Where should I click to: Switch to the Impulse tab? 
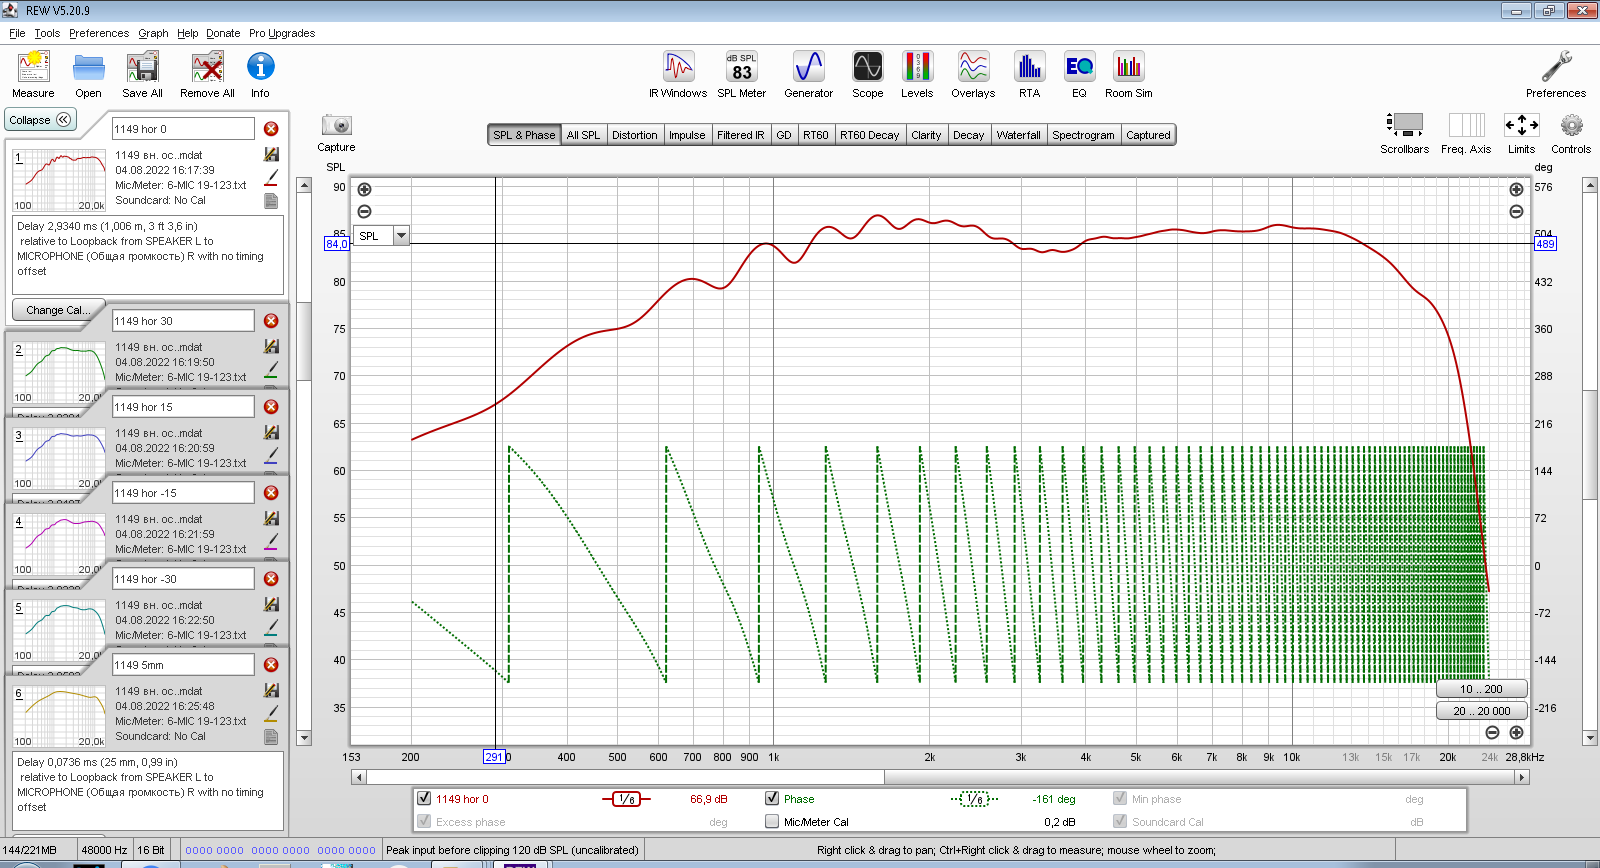(687, 135)
